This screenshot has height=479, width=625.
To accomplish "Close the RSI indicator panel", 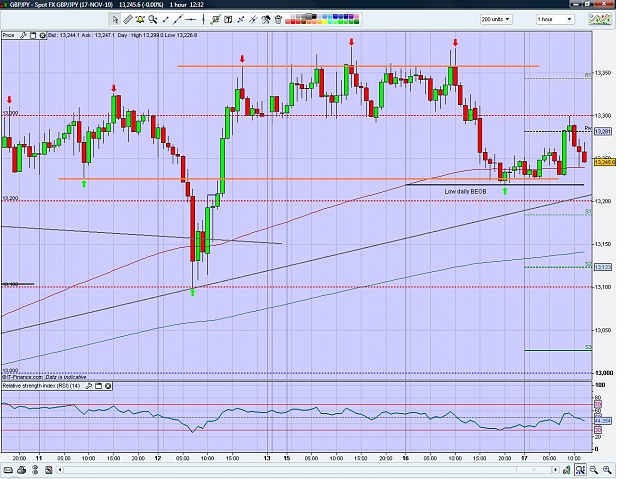I will point(108,386).
